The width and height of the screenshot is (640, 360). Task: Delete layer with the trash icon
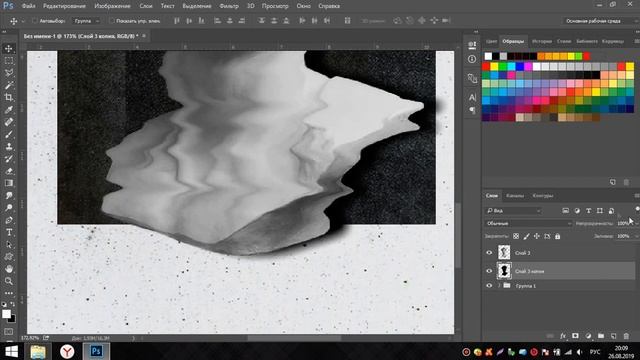click(627, 336)
